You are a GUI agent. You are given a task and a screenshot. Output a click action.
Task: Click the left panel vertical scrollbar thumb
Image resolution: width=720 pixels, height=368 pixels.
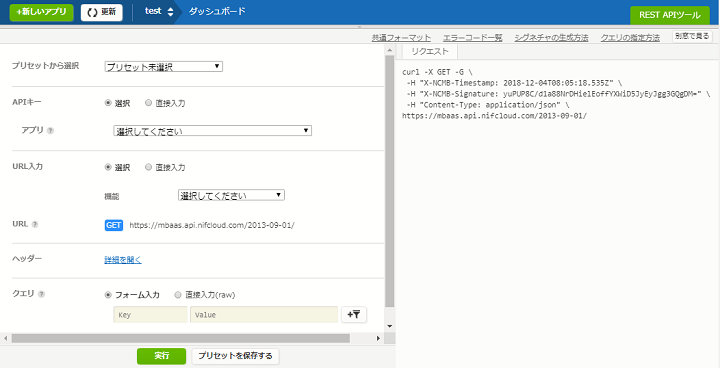(389, 181)
